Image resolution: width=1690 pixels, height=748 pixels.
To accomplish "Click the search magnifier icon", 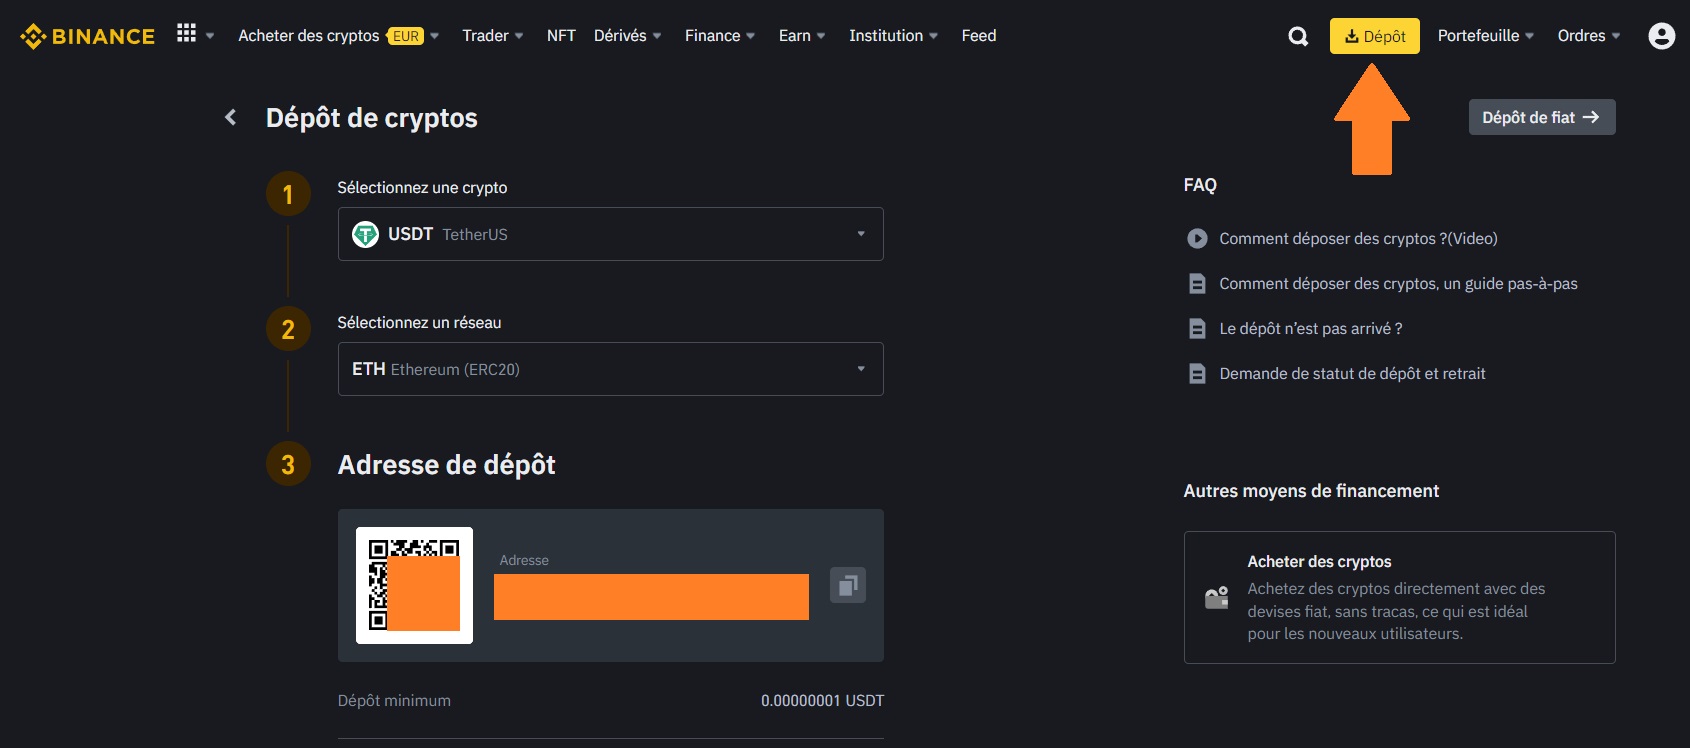I will pyautogui.click(x=1298, y=37).
